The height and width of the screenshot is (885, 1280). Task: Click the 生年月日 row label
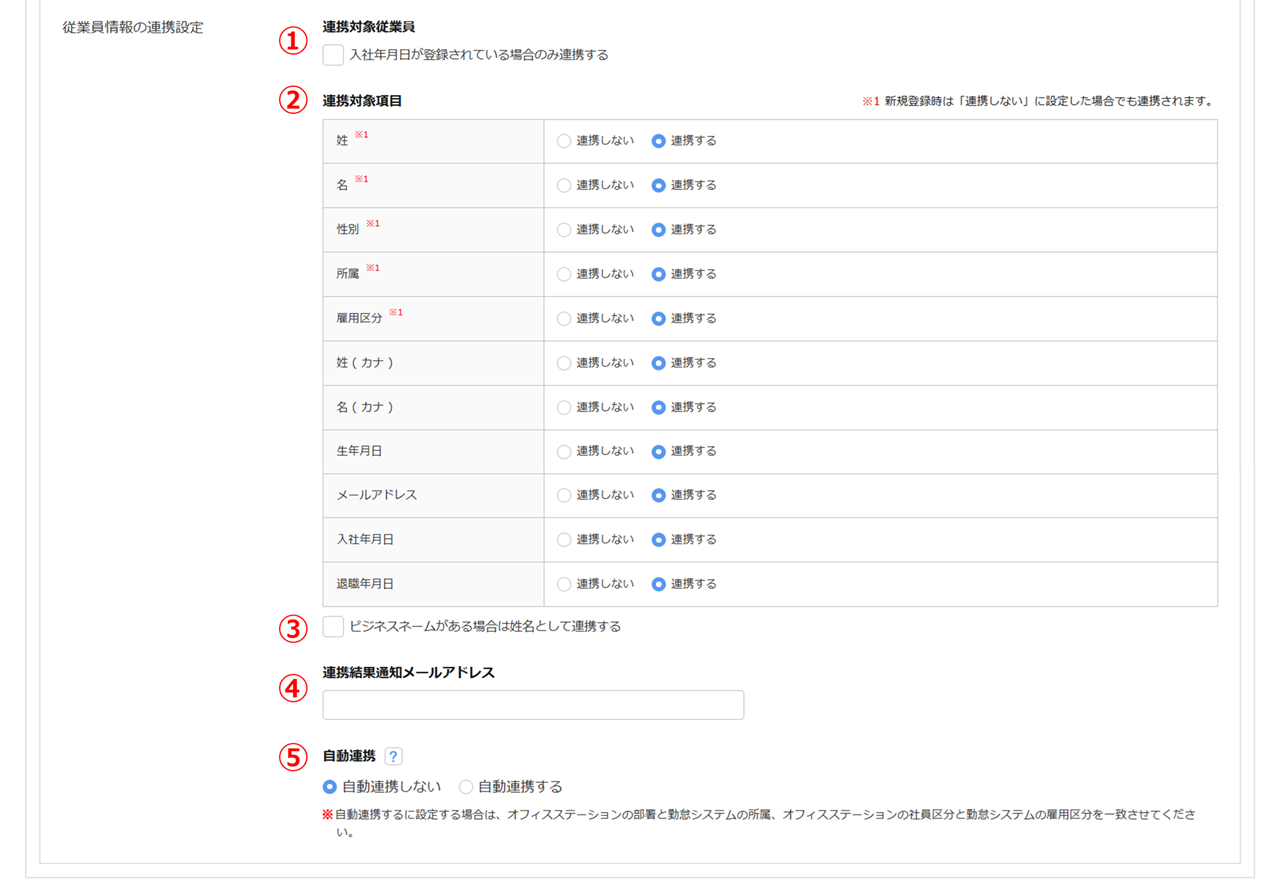[x=360, y=451]
